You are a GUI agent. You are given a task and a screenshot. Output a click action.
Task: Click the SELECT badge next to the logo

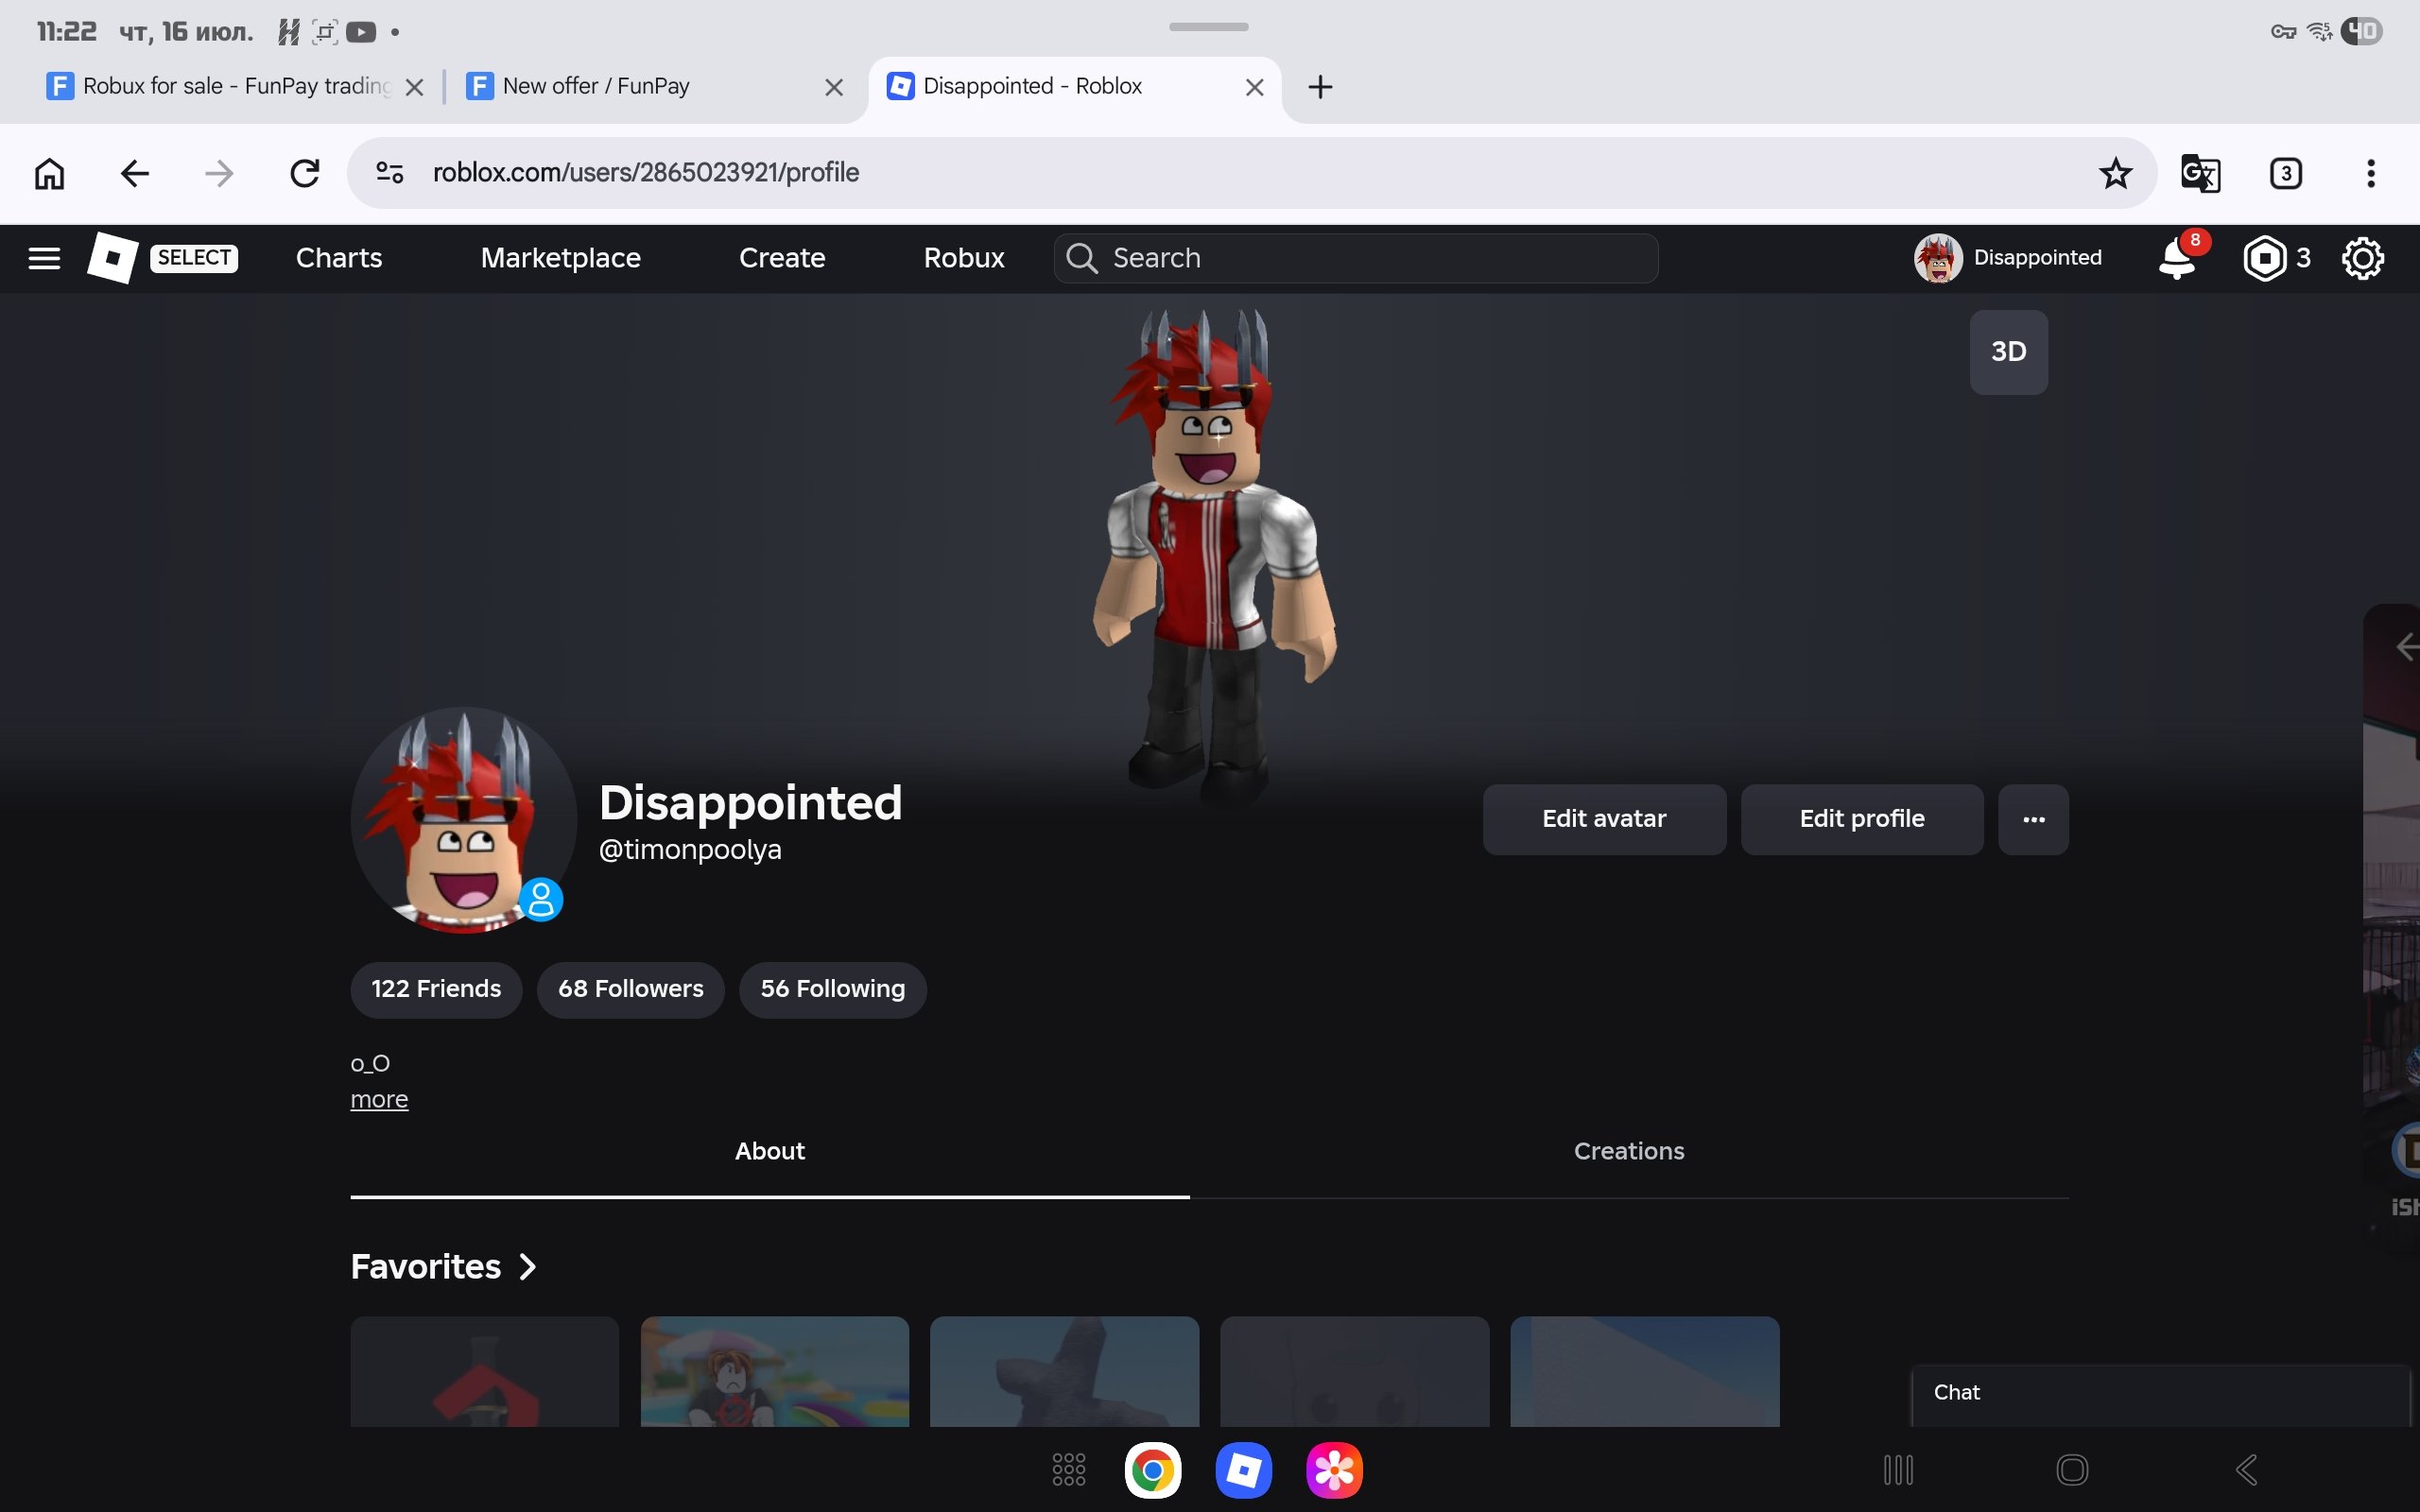coord(194,258)
